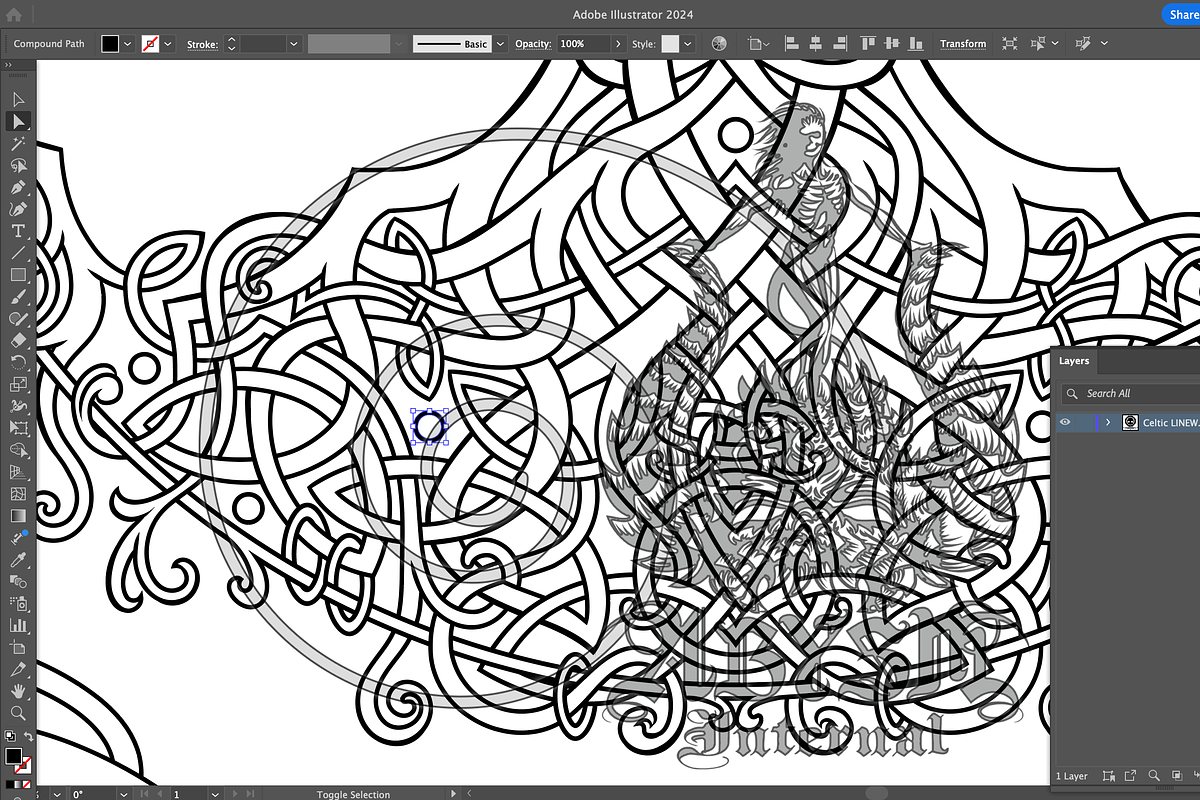The width and height of the screenshot is (1200, 800).
Task: Select the Lasso tool
Action: pos(18,165)
